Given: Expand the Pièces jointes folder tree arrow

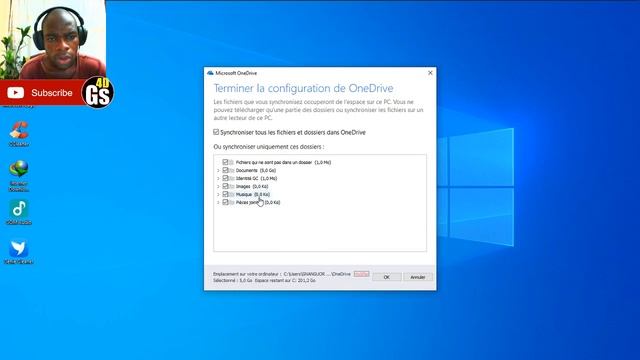Looking at the screenshot, I should (218, 202).
